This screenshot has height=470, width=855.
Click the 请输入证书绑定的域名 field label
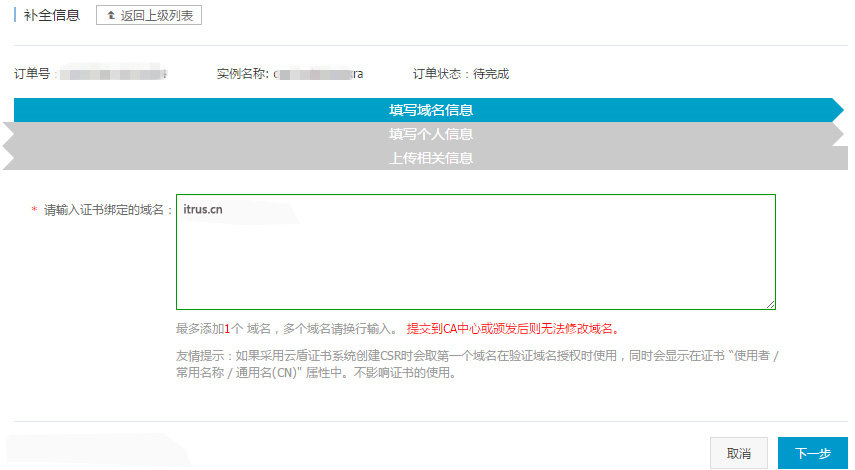click(108, 211)
